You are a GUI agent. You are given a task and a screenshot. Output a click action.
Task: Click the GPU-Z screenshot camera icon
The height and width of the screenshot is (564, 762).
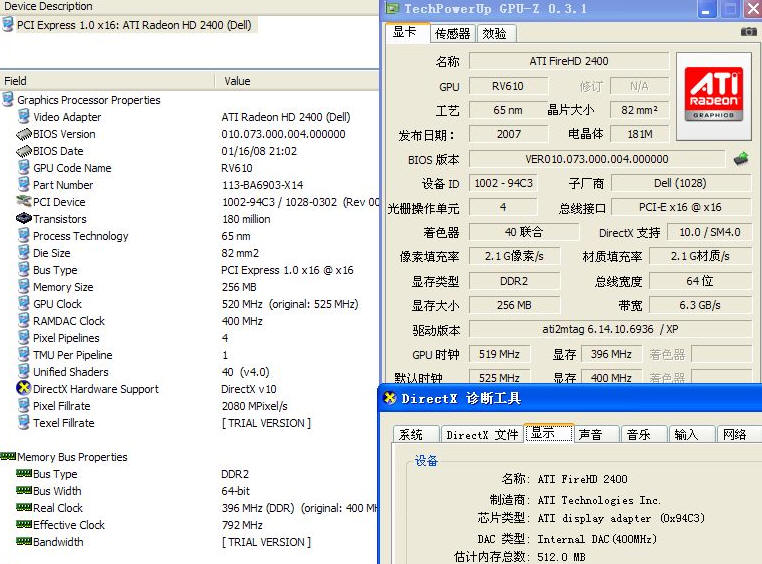(748, 32)
